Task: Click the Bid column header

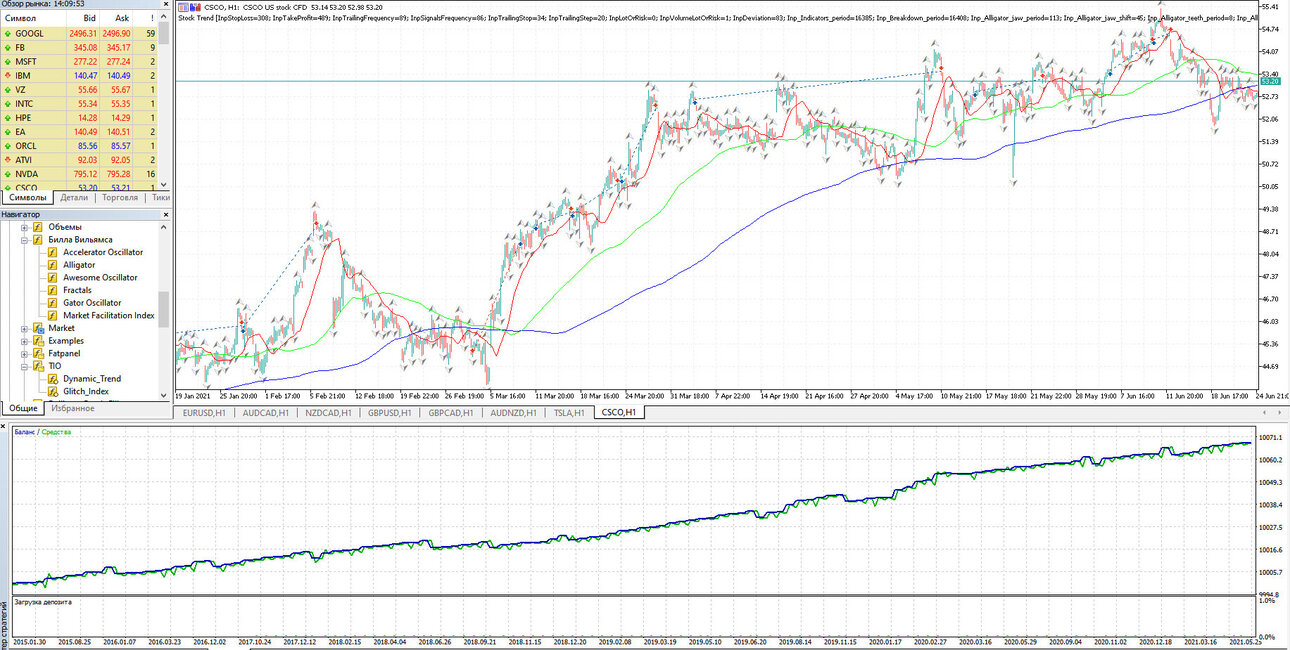Action: (81, 18)
